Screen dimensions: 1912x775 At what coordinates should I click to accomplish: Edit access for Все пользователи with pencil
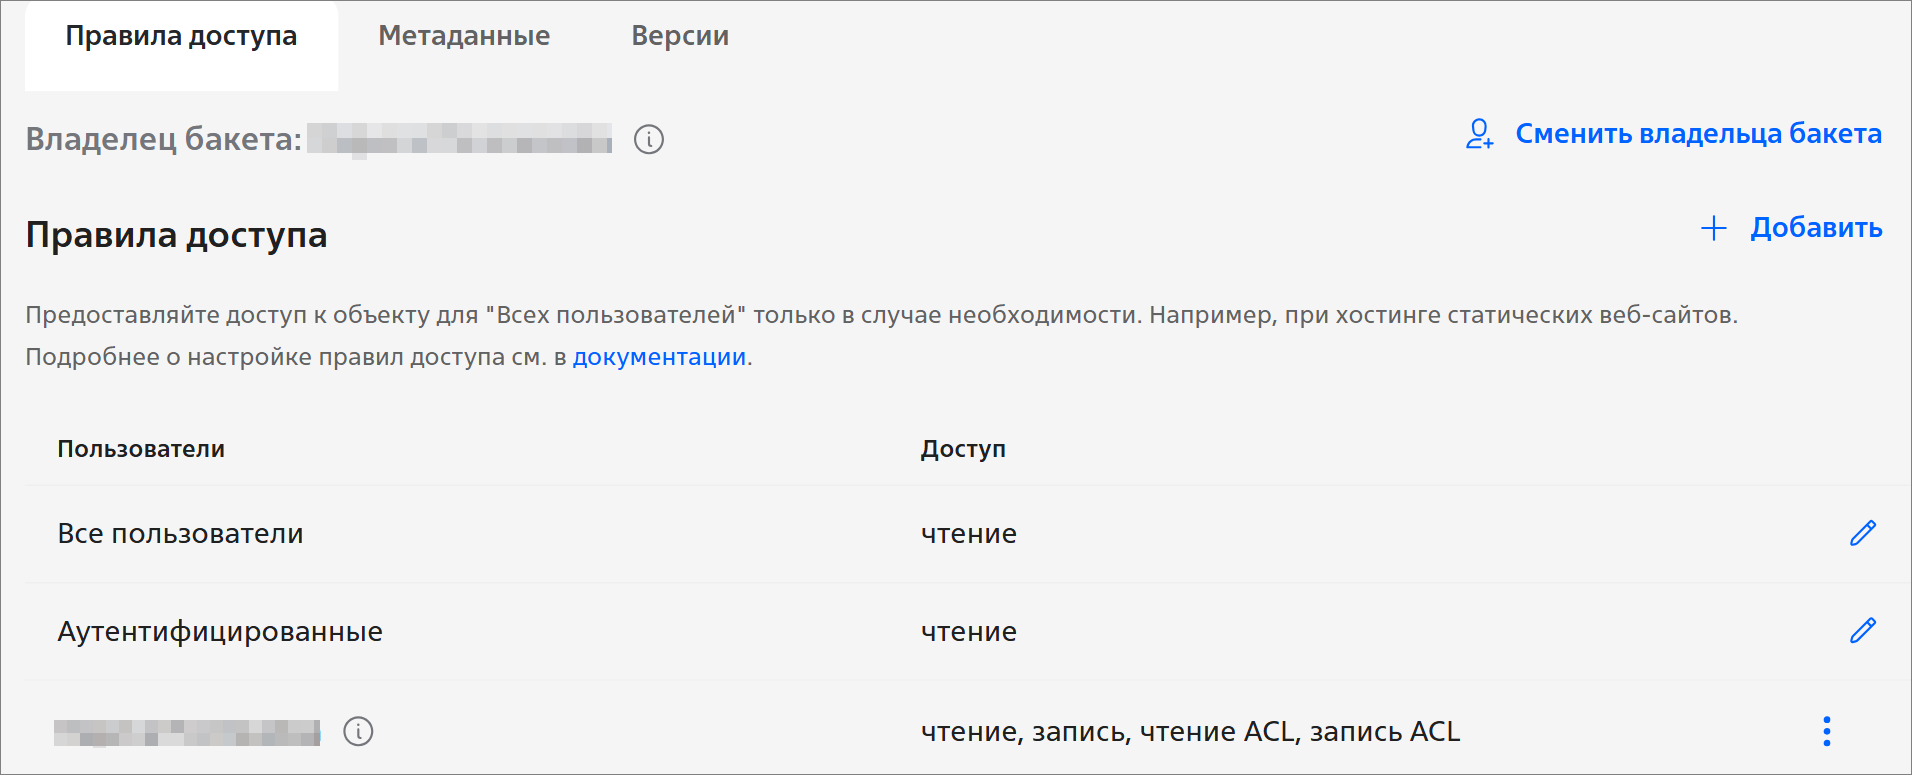pos(1862,533)
